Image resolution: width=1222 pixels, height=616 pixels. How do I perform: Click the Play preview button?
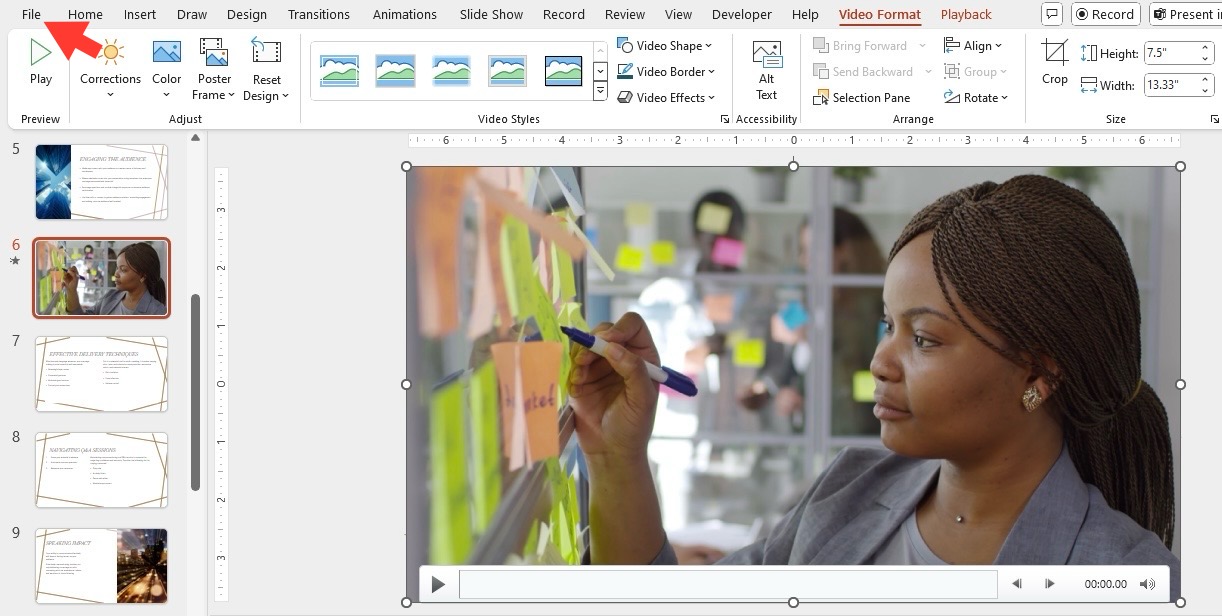[41, 62]
